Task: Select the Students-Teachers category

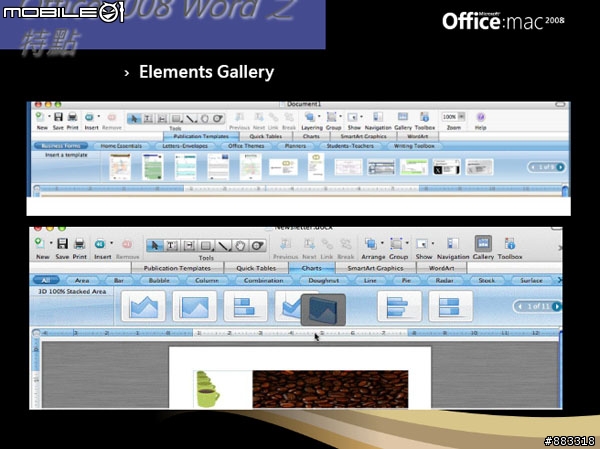Action: pyautogui.click(x=350, y=146)
